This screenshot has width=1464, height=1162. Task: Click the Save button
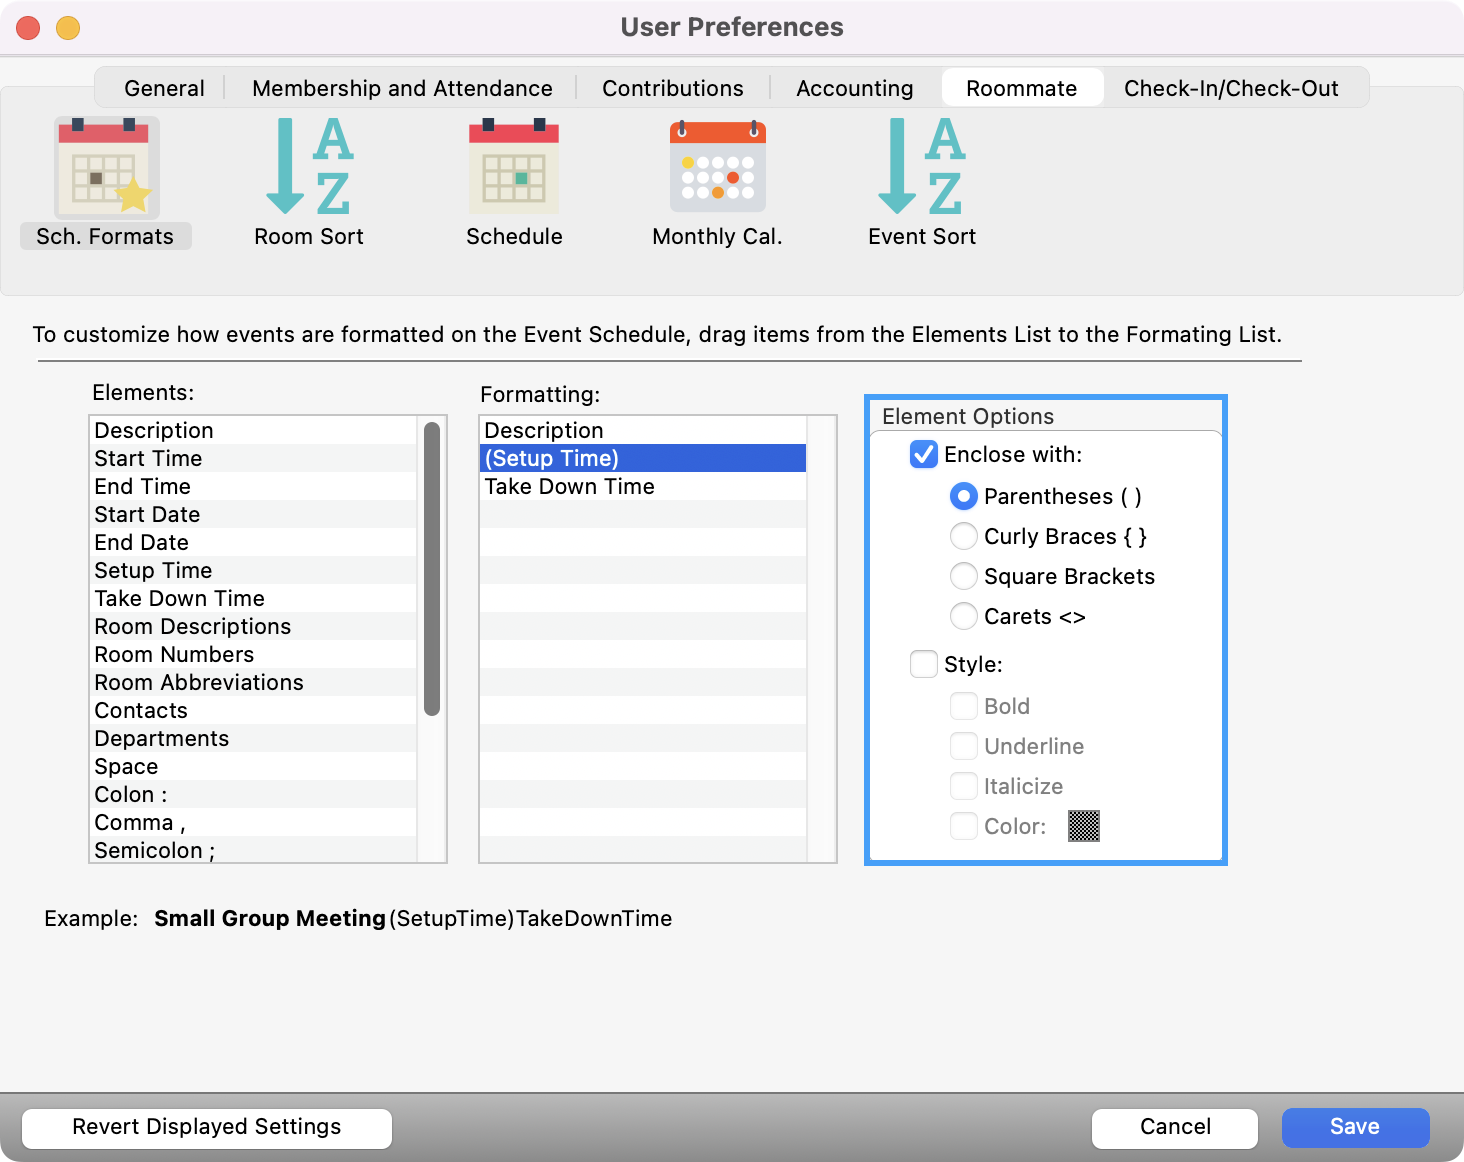pyautogui.click(x=1354, y=1127)
